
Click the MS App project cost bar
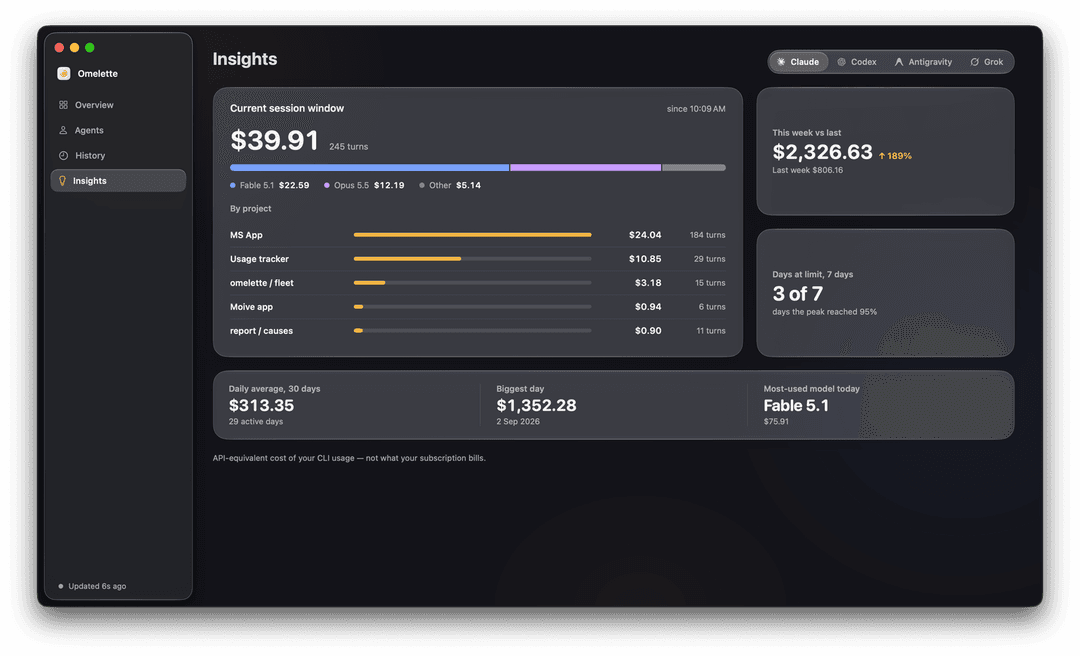pyautogui.click(x=472, y=235)
